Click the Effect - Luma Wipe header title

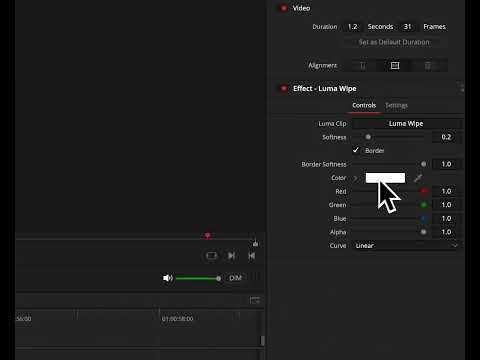(x=324, y=89)
